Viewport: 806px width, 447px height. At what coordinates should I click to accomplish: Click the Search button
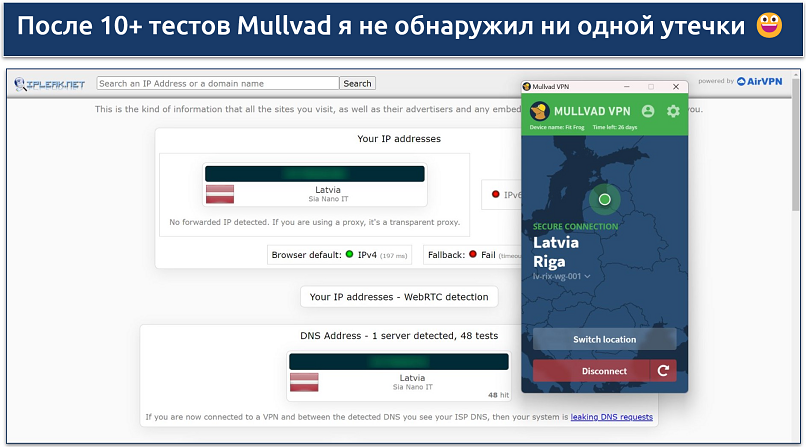pos(357,83)
